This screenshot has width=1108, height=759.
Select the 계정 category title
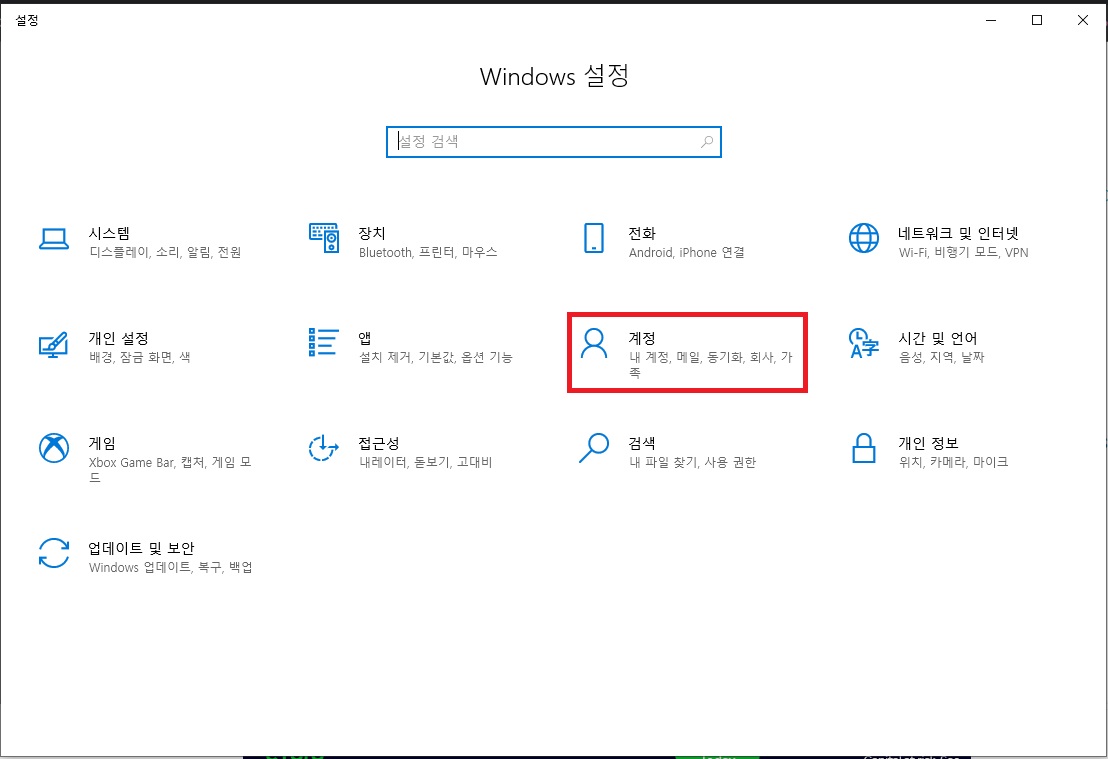tap(642, 339)
